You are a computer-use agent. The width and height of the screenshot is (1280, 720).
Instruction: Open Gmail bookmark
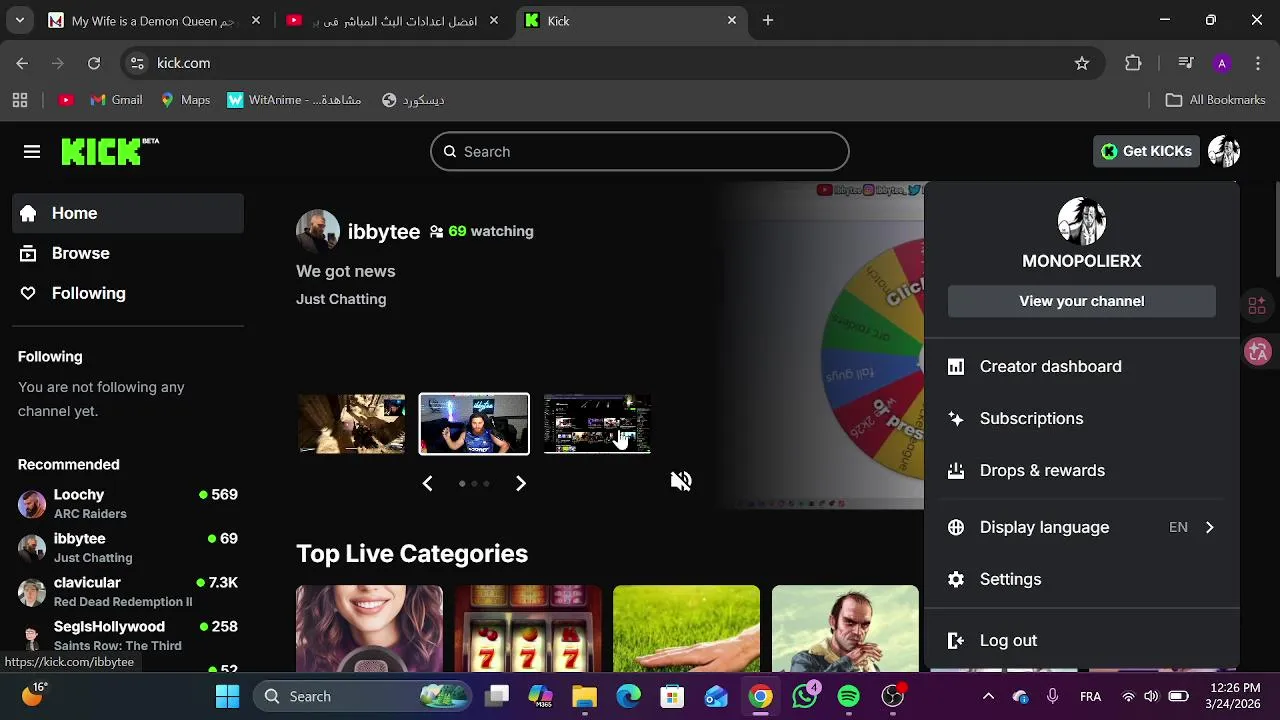click(x=116, y=100)
